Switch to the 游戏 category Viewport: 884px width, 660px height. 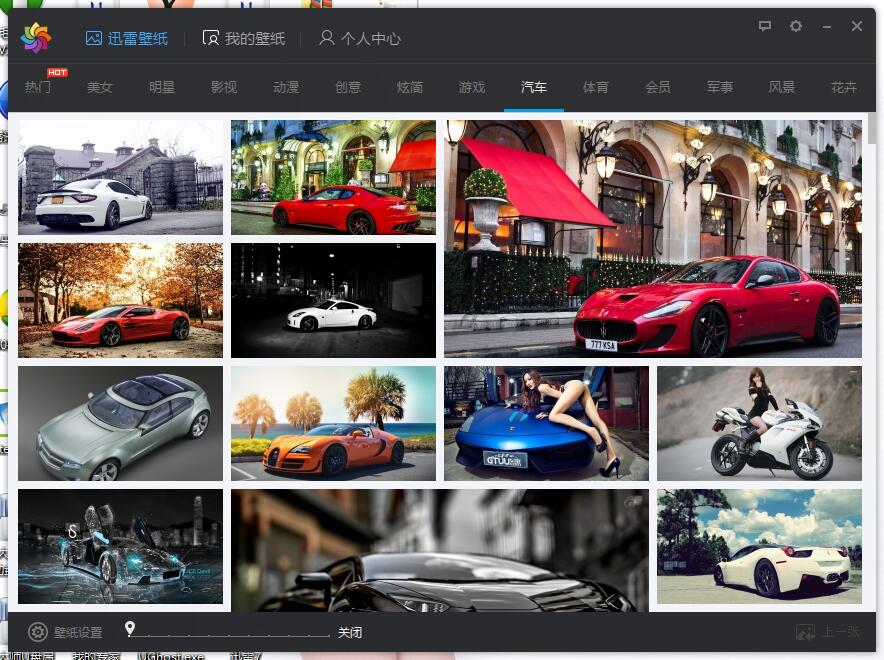click(x=472, y=87)
